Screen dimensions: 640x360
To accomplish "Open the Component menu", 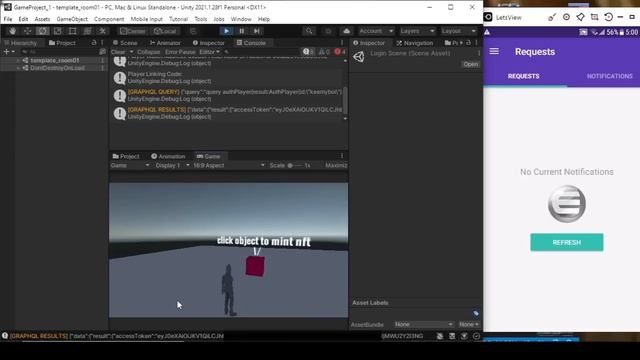I will tap(109, 19).
